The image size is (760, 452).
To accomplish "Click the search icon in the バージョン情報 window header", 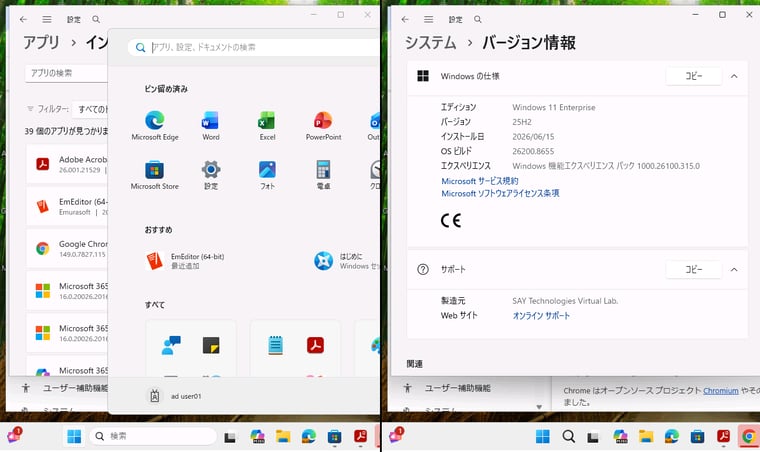I will click(478, 19).
